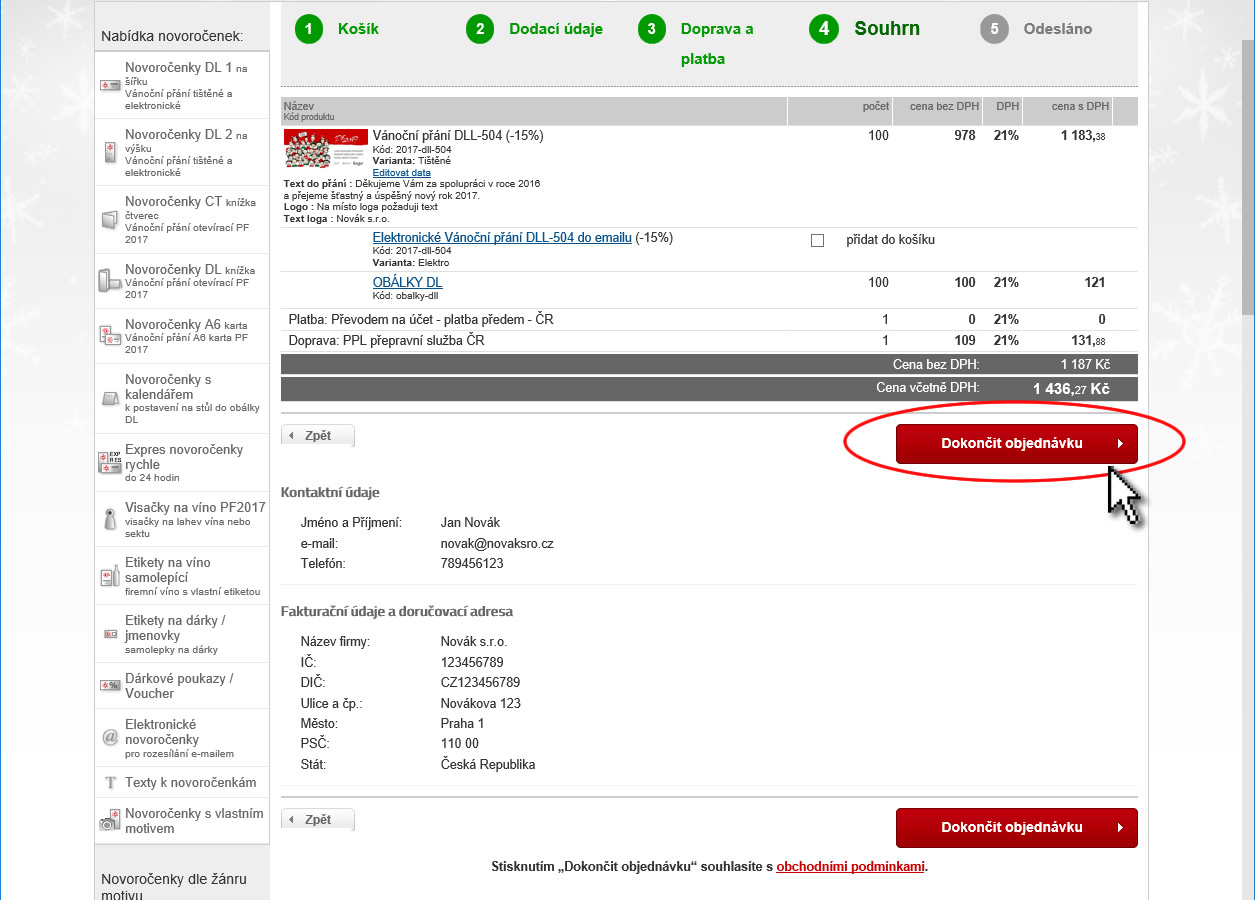Click step 1 circle for Košík
Screen dimensions: 1255x900
(309, 29)
